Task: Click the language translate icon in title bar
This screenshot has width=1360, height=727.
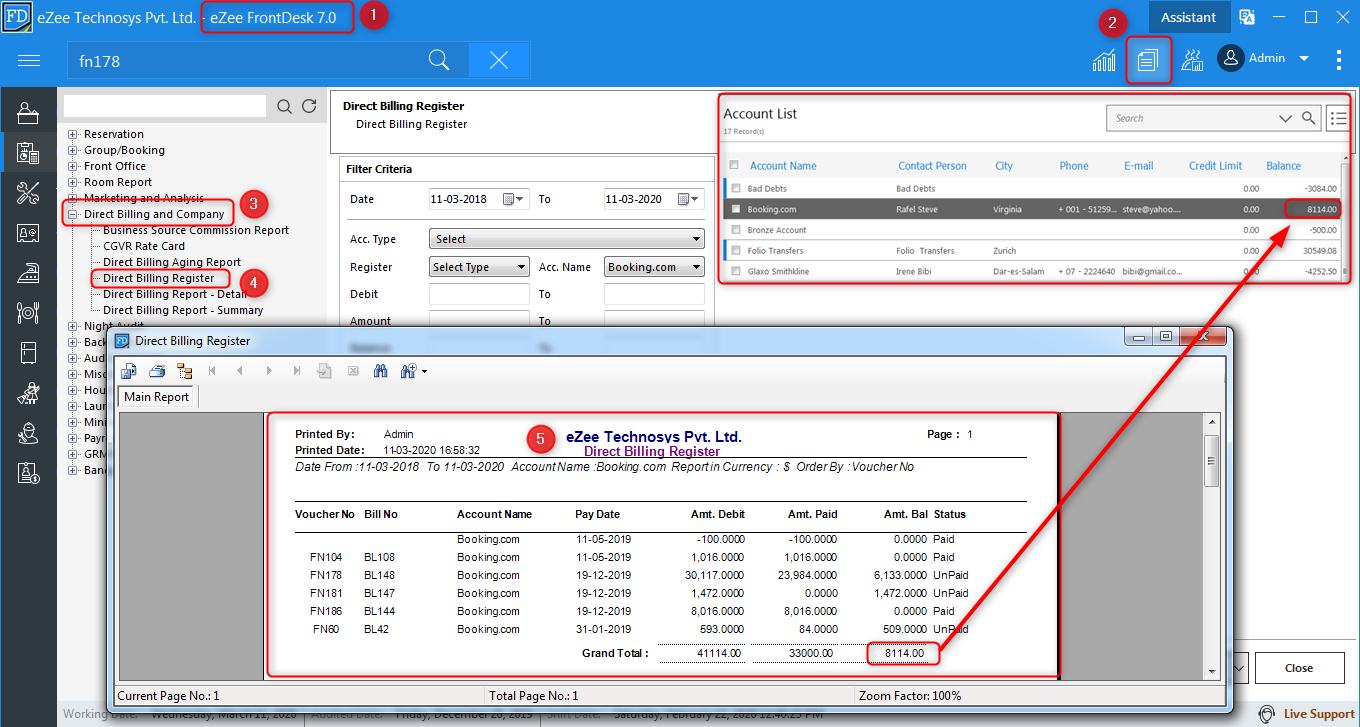Action: coord(1247,17)
